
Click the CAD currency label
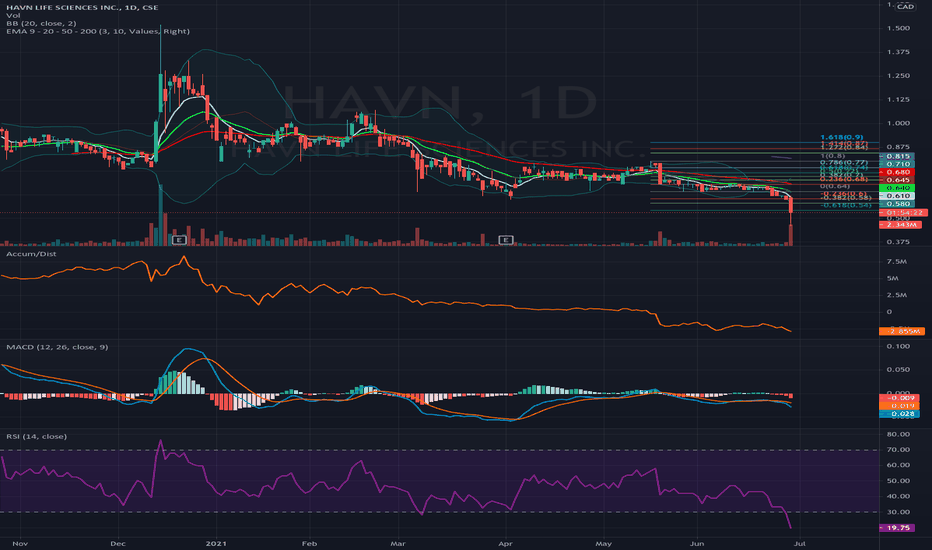click(905, 7)
